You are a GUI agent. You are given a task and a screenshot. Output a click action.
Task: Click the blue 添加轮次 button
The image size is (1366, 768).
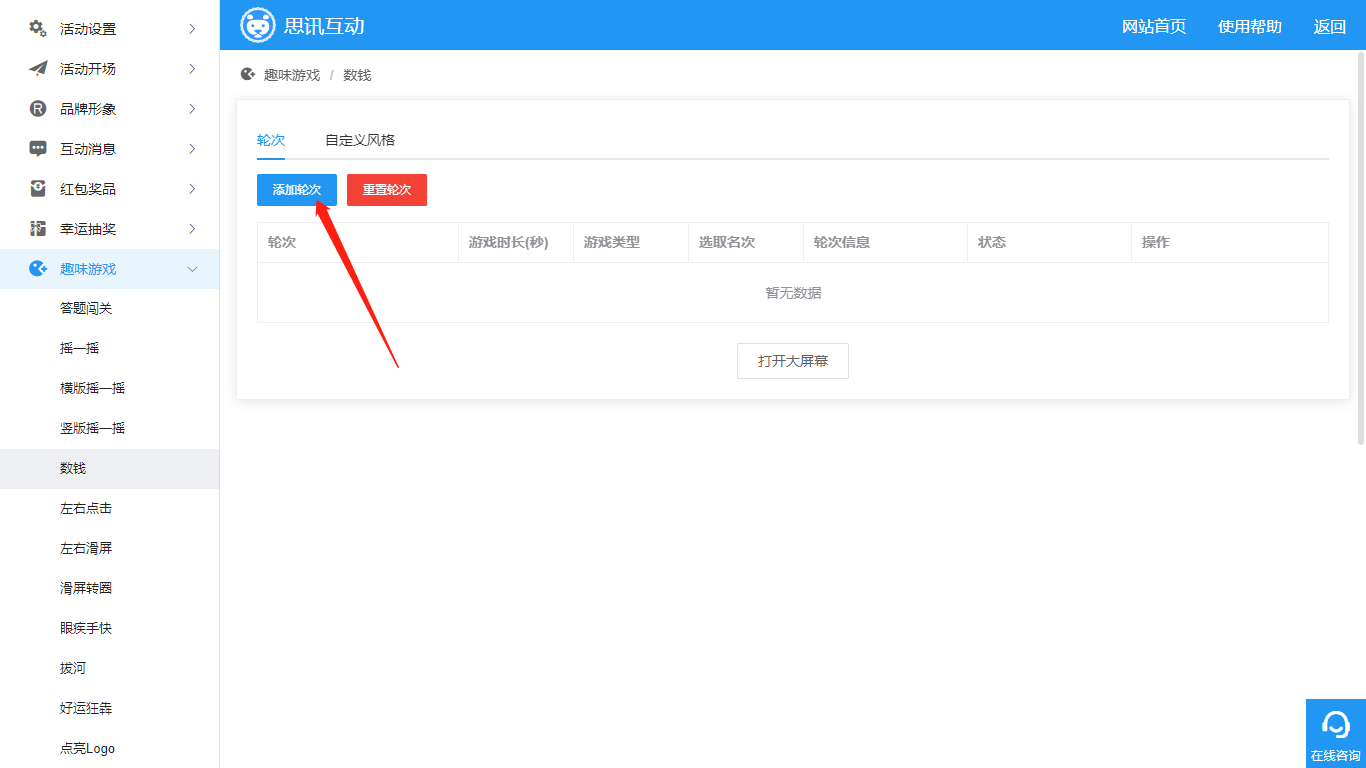click(x=297, y=190)
